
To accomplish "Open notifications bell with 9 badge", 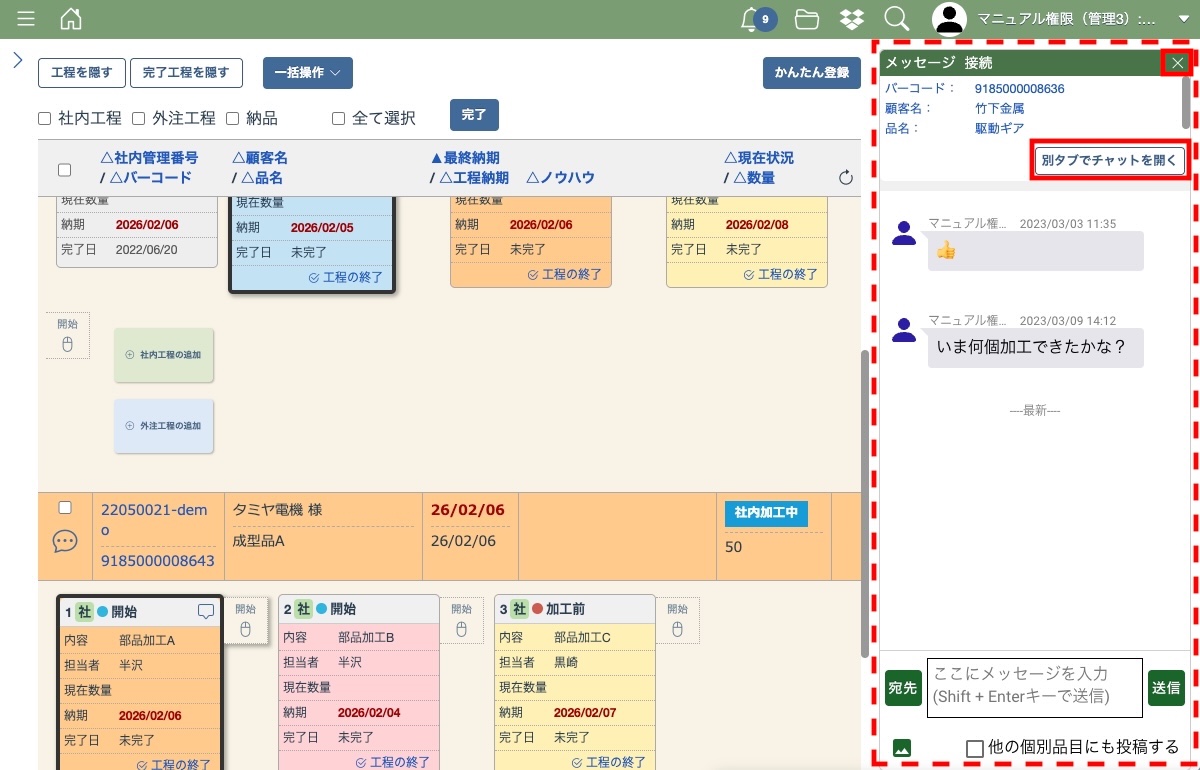I will [x=752, y=19].
